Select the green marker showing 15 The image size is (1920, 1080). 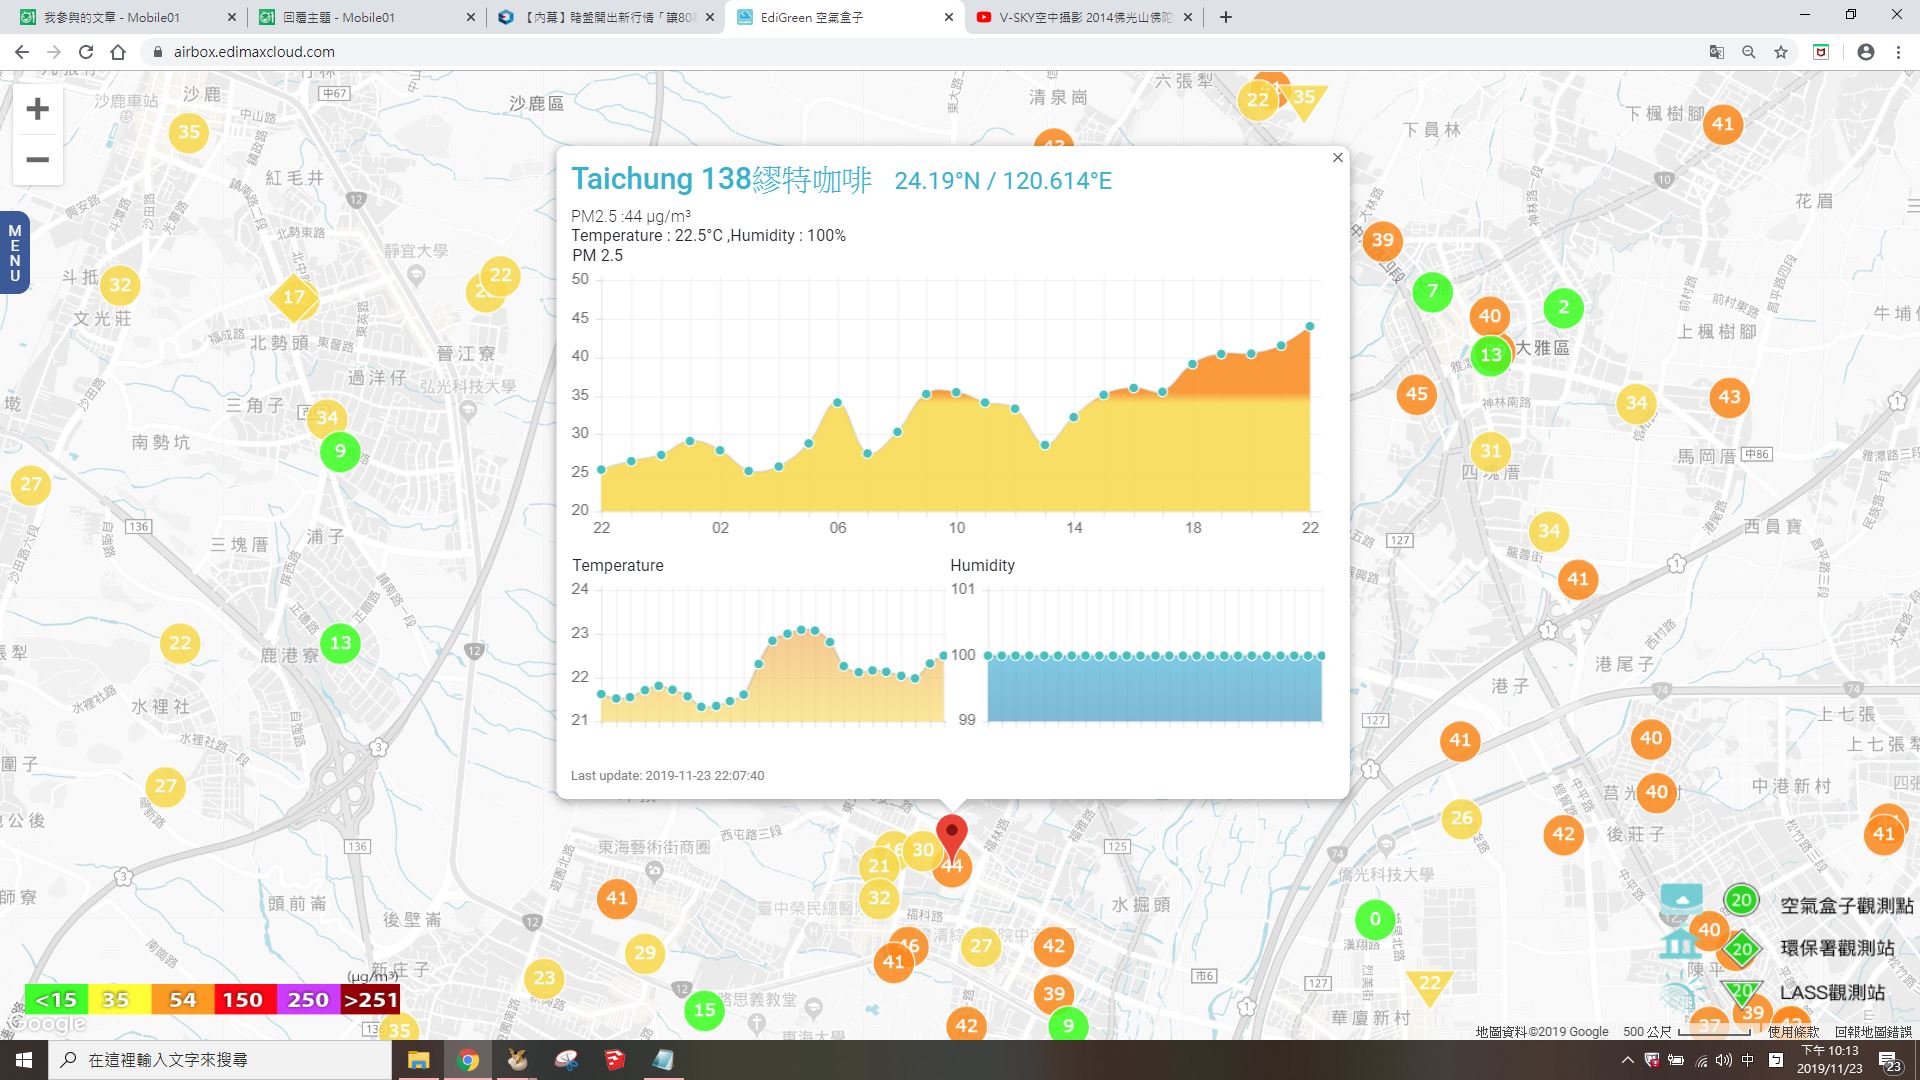pos(704,1010)
